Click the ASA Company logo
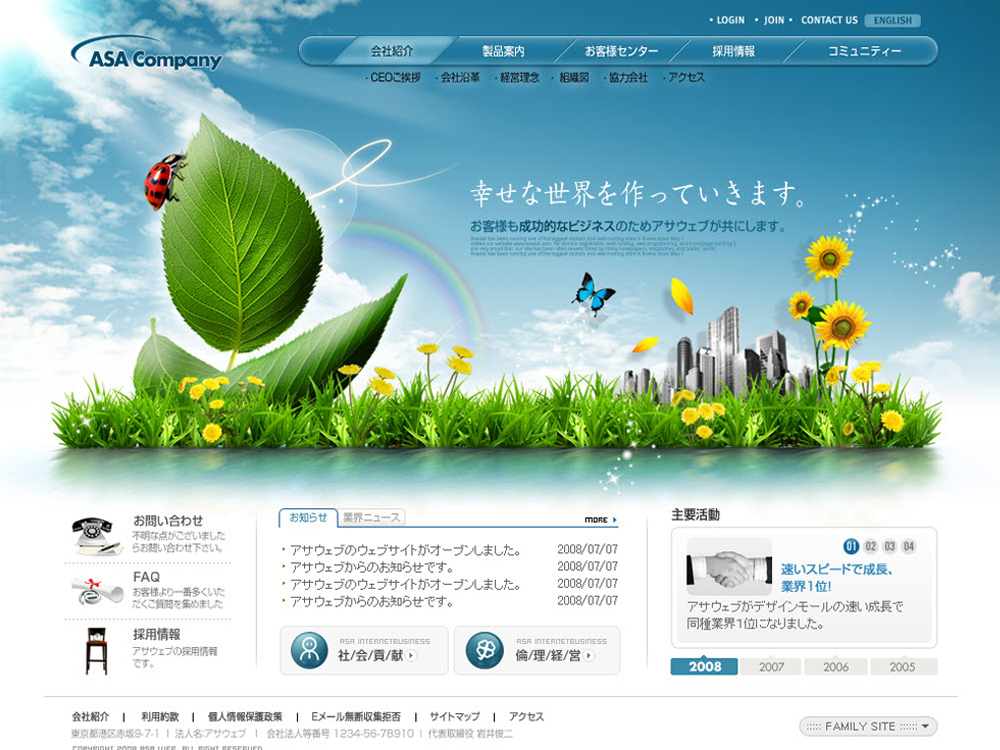Image resolution: width=1000 pixels, height=750 pixels. point(147,56)
